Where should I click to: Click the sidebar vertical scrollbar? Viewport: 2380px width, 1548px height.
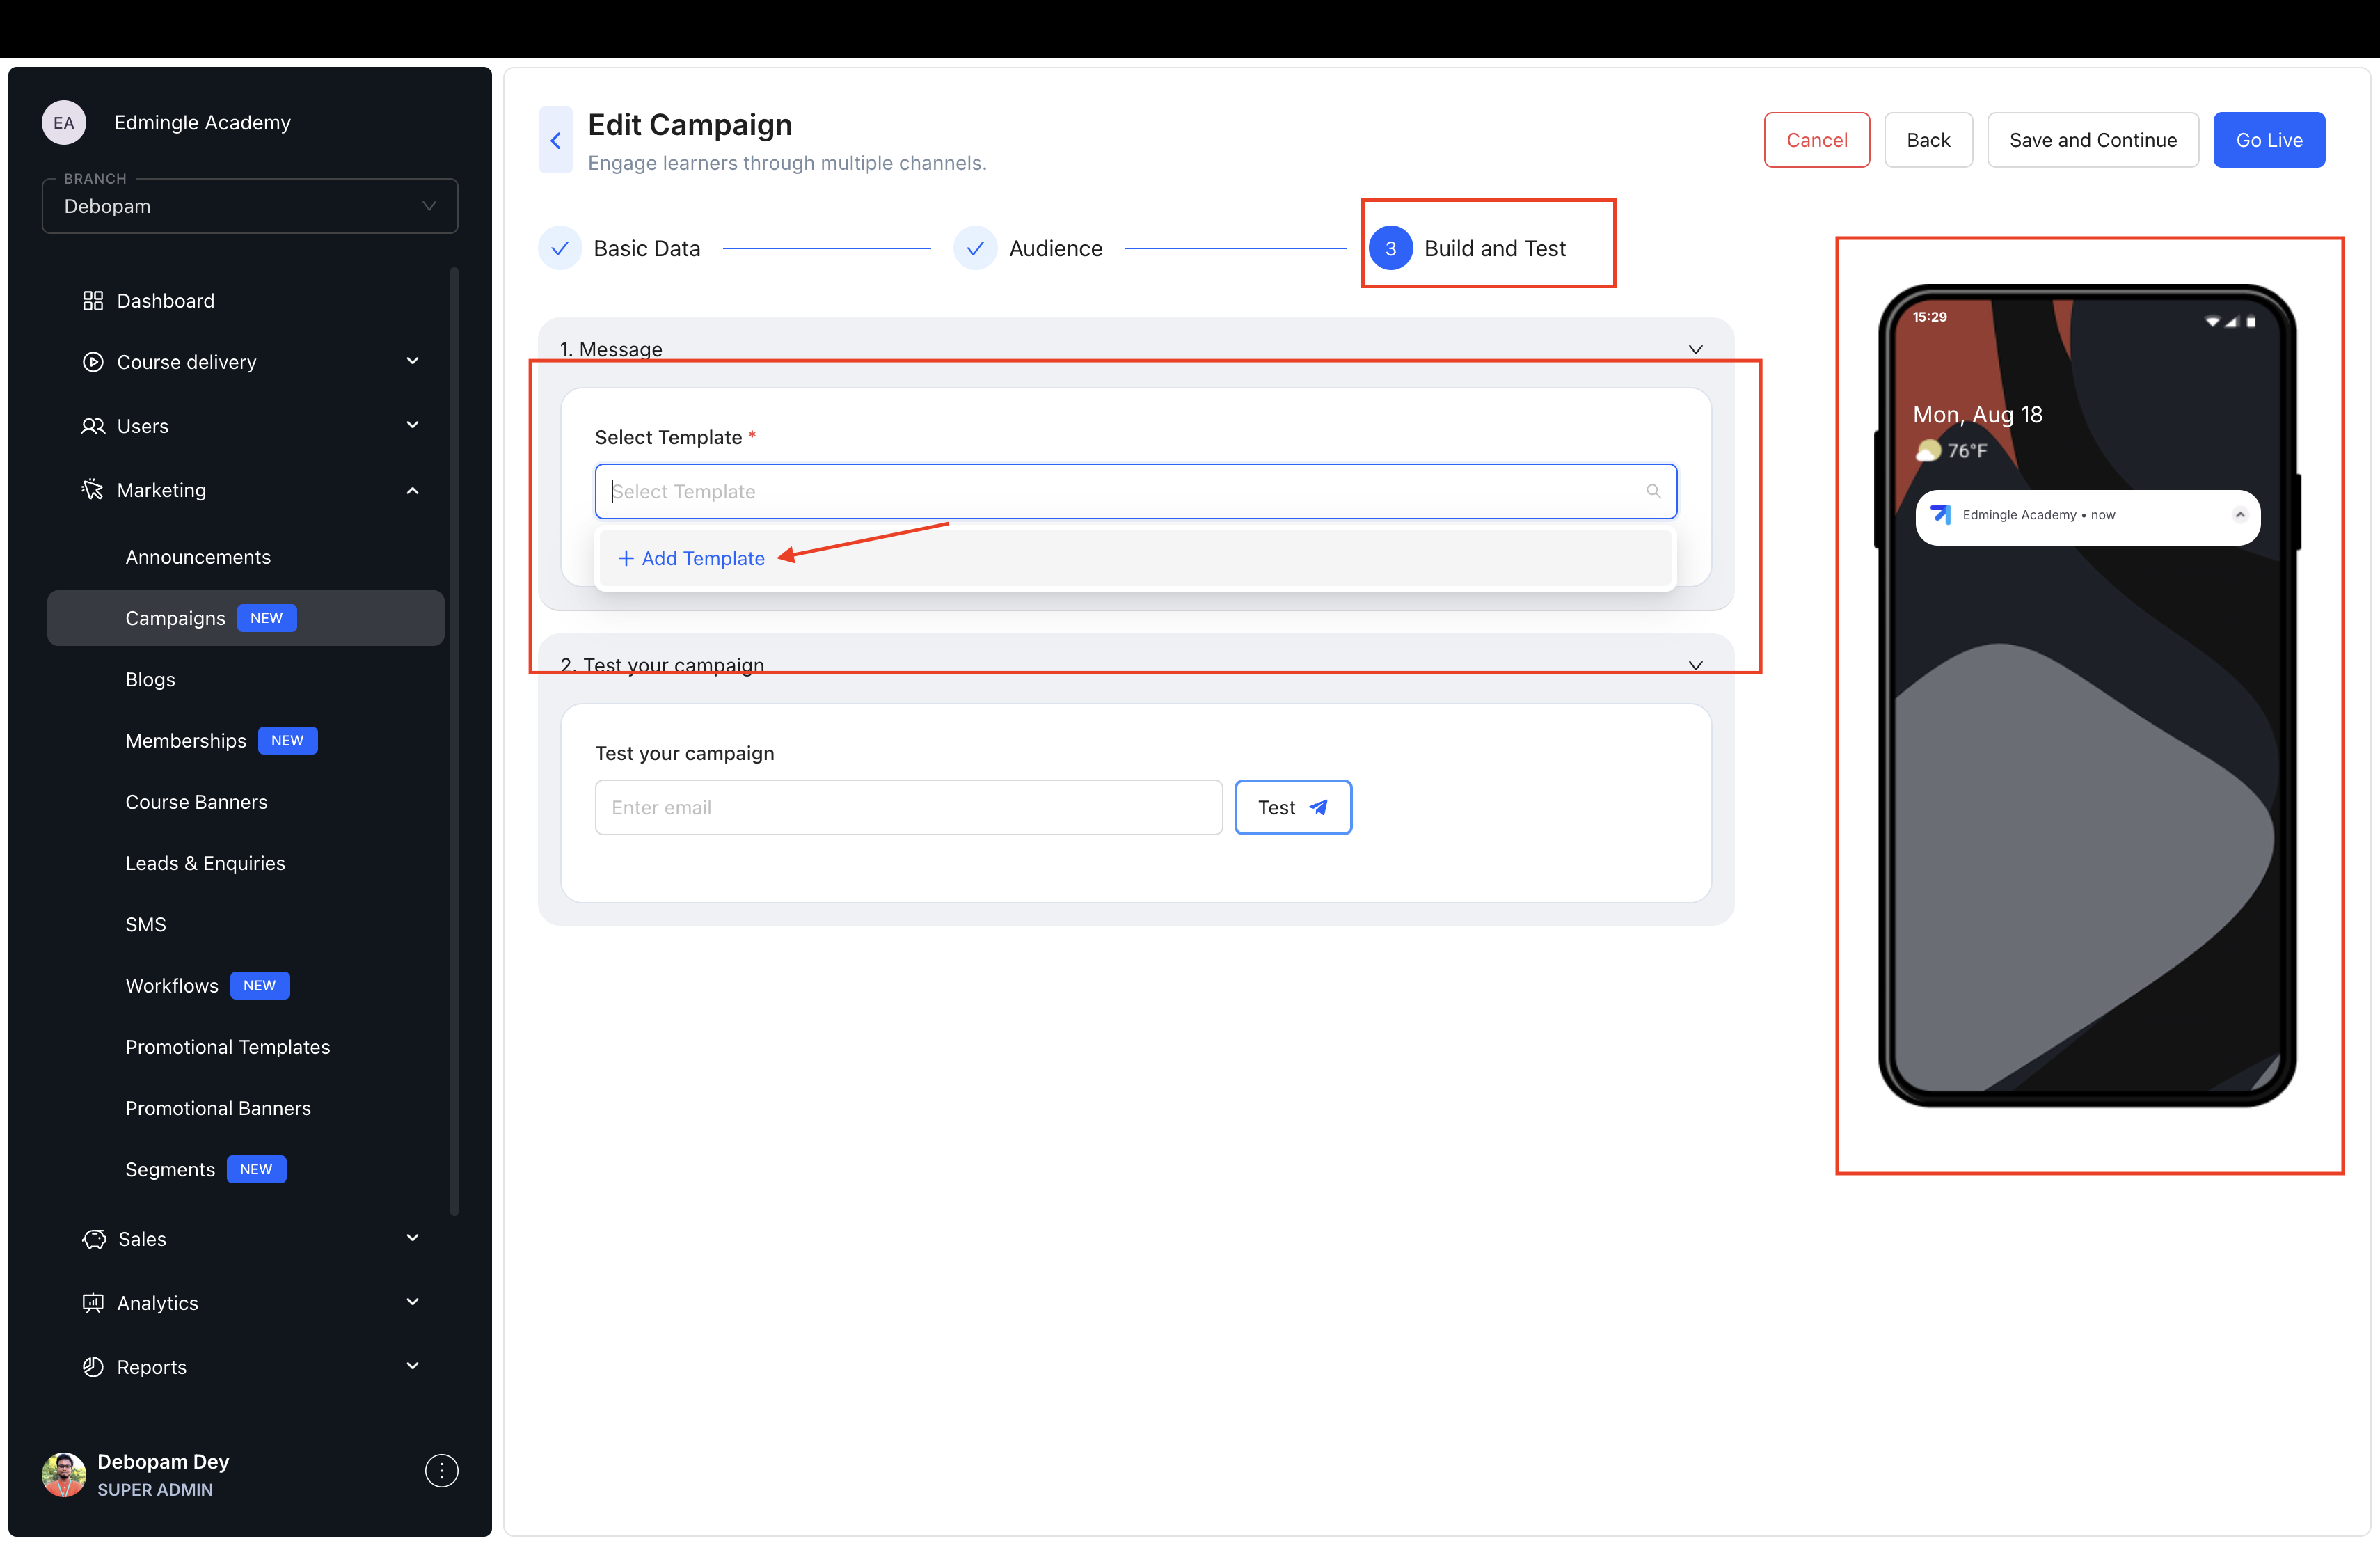pos(455,740)
